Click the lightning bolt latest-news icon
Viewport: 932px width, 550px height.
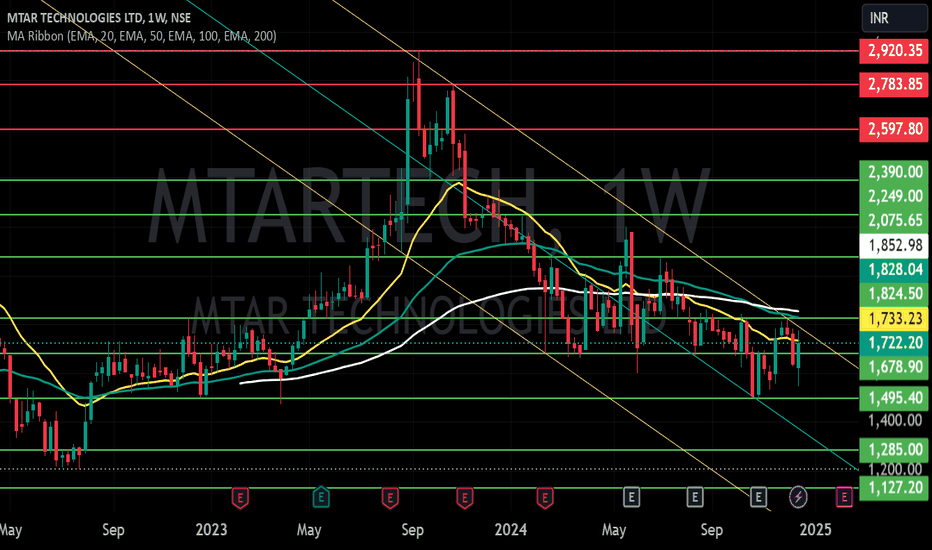798,496
